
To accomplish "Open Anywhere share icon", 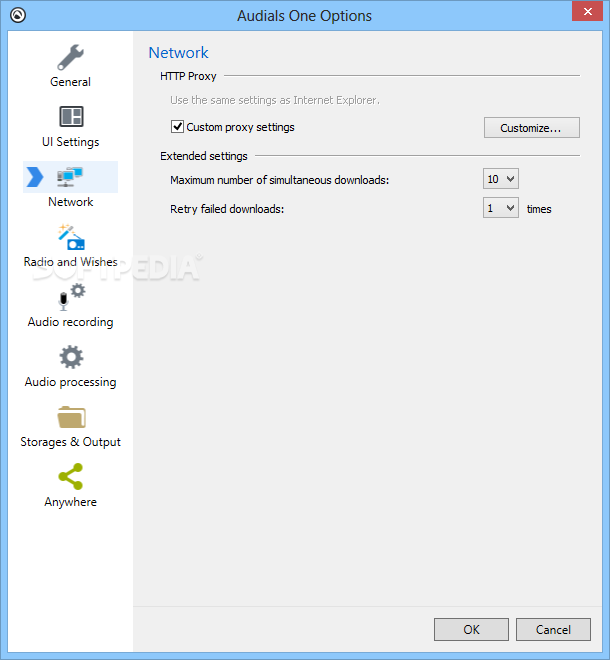I will coord(71,476).
